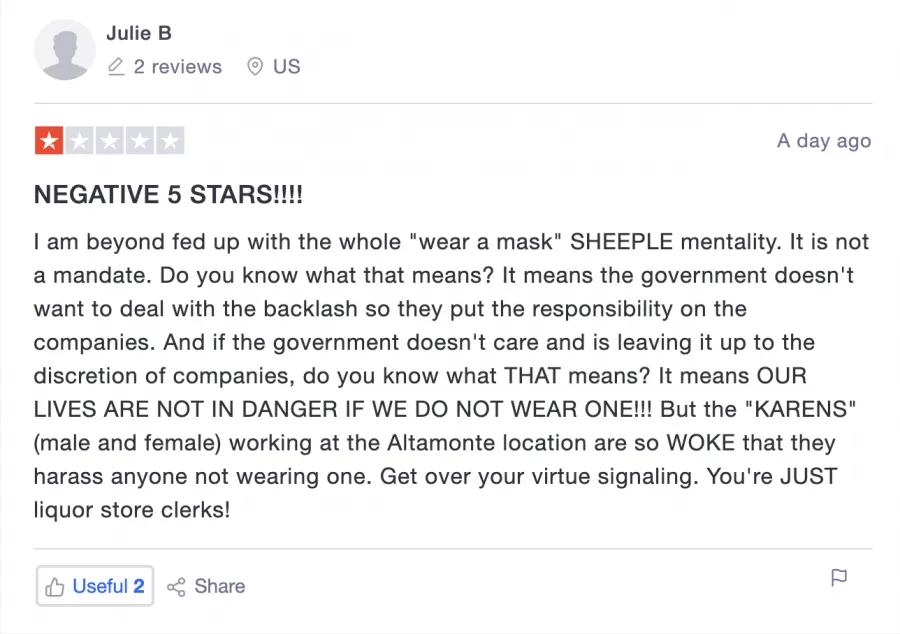Click 'liquor store clerks!' in the review text
900x634 pixels.
(x=132, y=509)
